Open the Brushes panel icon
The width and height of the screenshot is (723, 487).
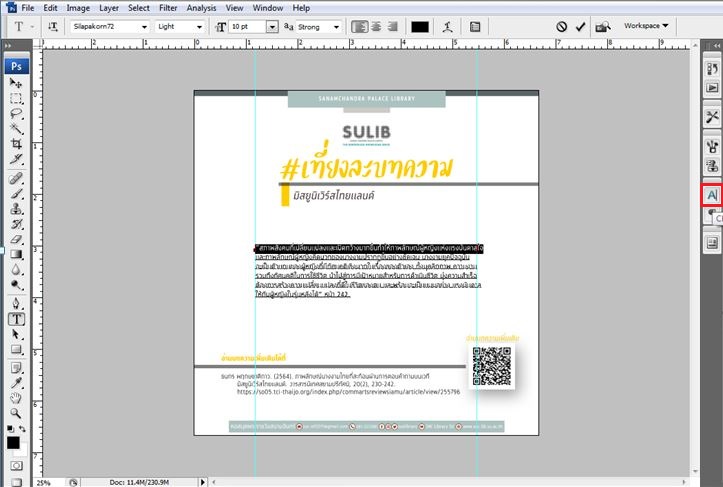point(712,147)
